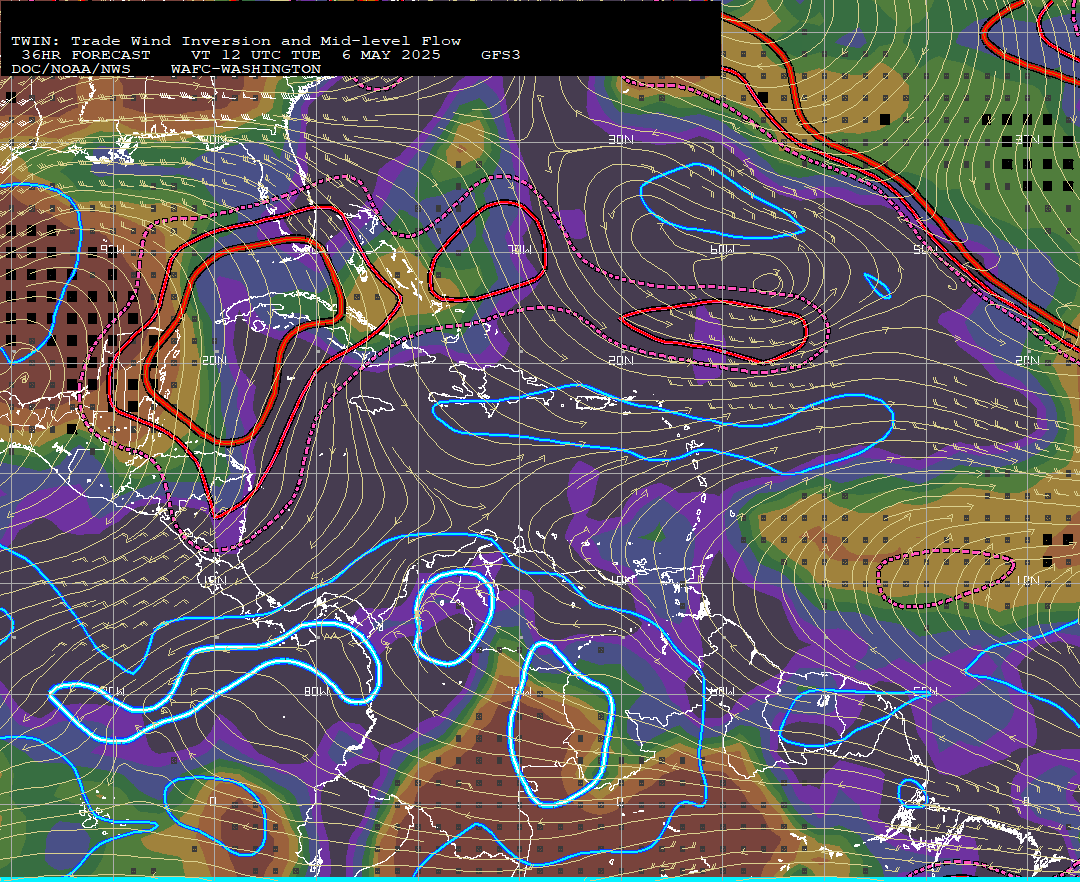Click the "50W" label beside the thick red front
Image resolution: width=1080 pixels, height=882 pixels.
[925, 249]
